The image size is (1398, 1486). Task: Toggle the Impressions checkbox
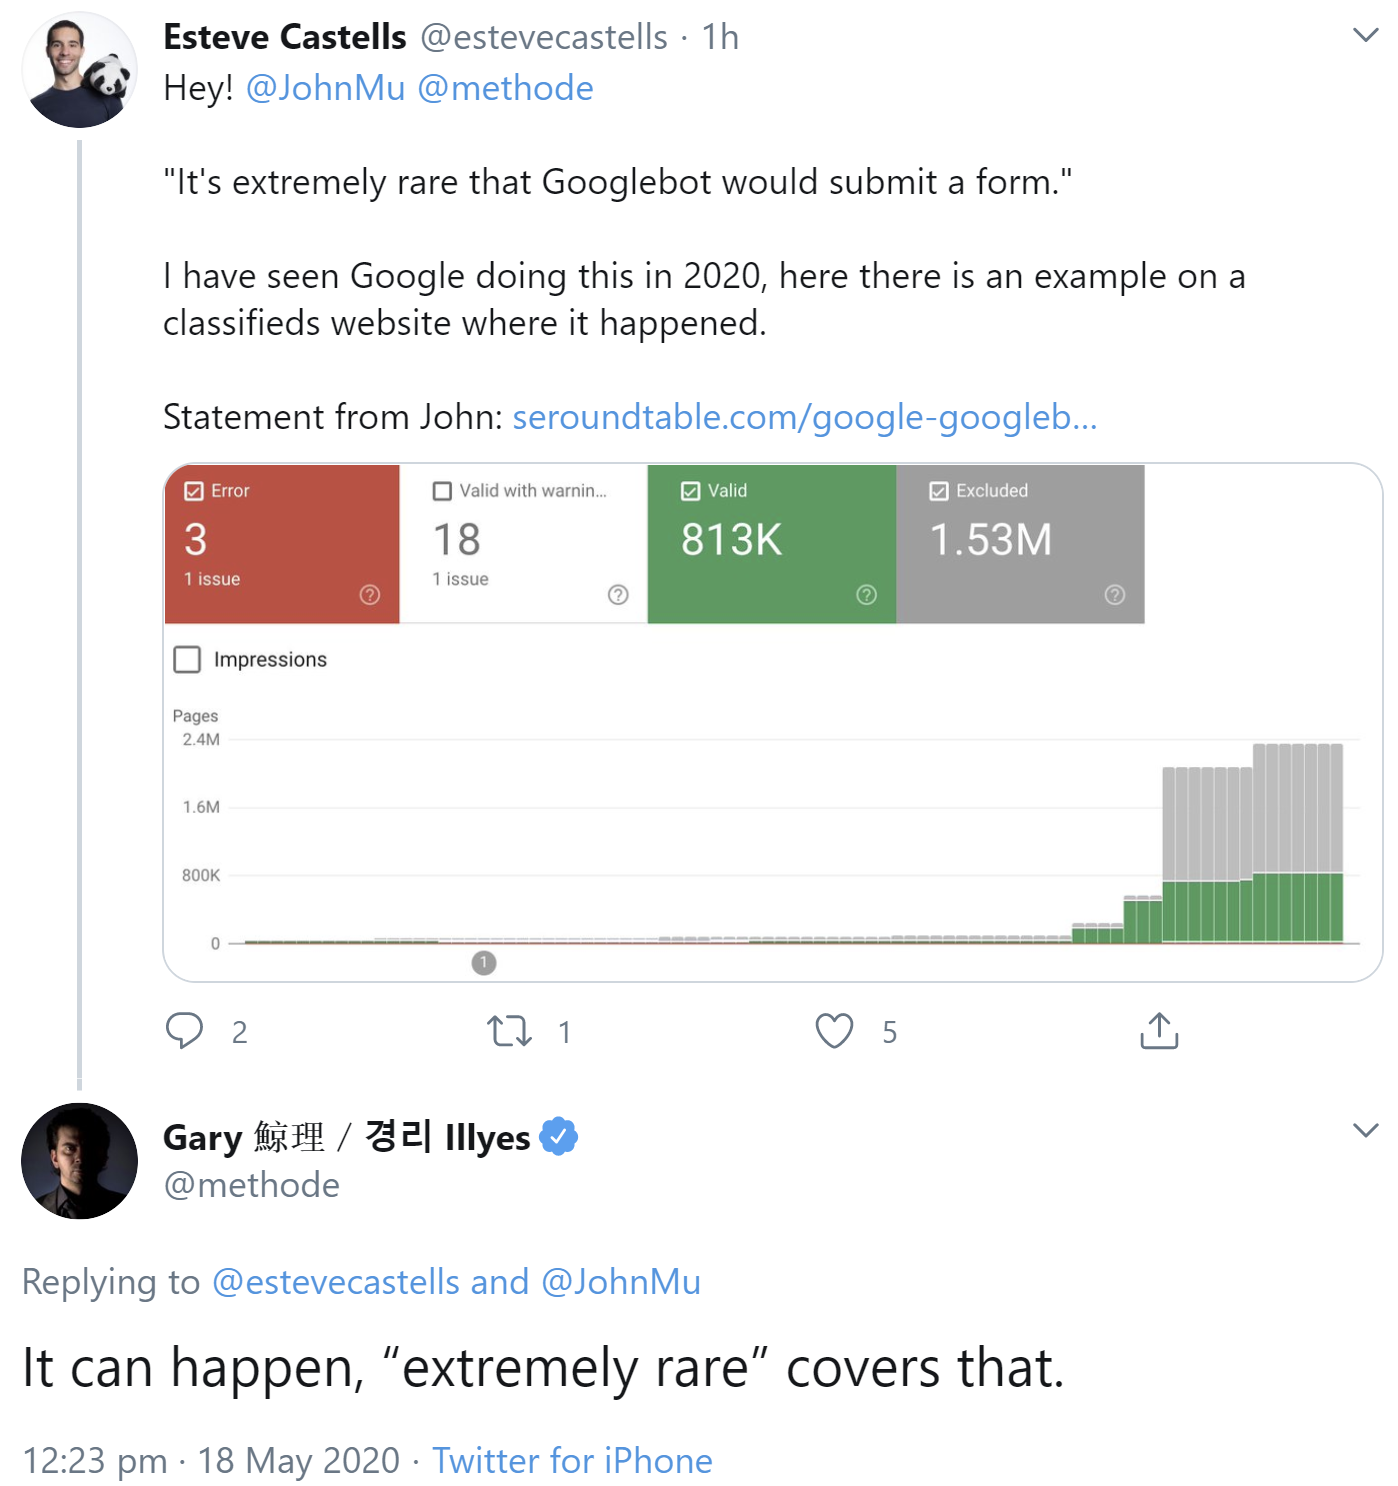[187, 659]
